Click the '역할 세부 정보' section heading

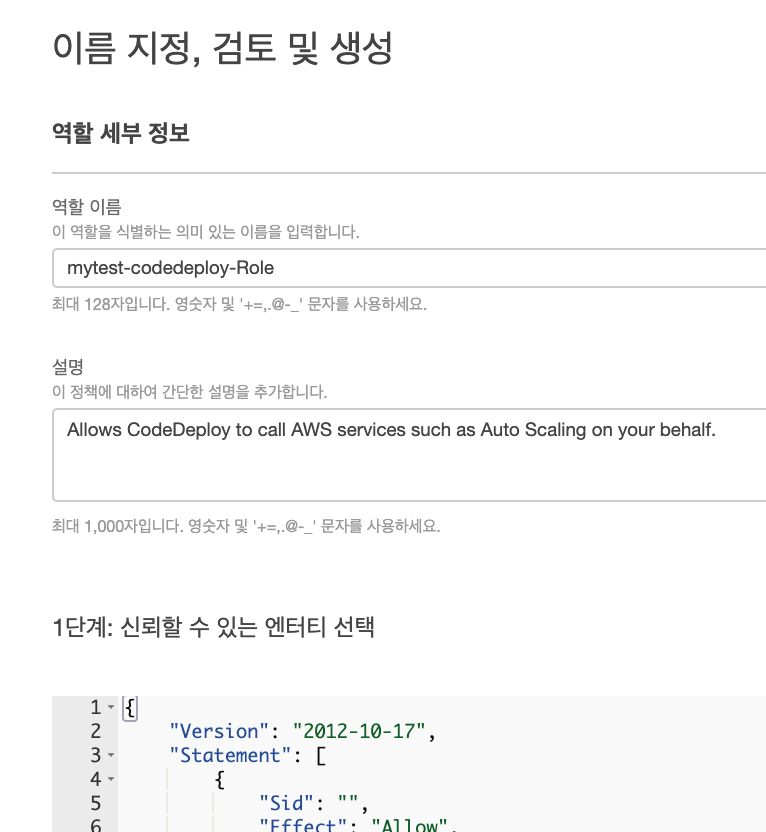tap(121, 133)
